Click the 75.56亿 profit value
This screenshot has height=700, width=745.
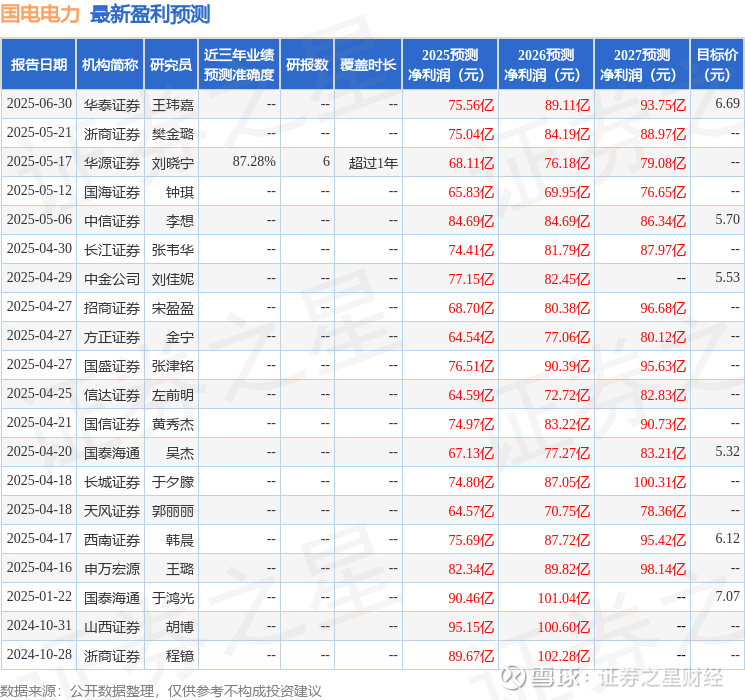point(471,105)
